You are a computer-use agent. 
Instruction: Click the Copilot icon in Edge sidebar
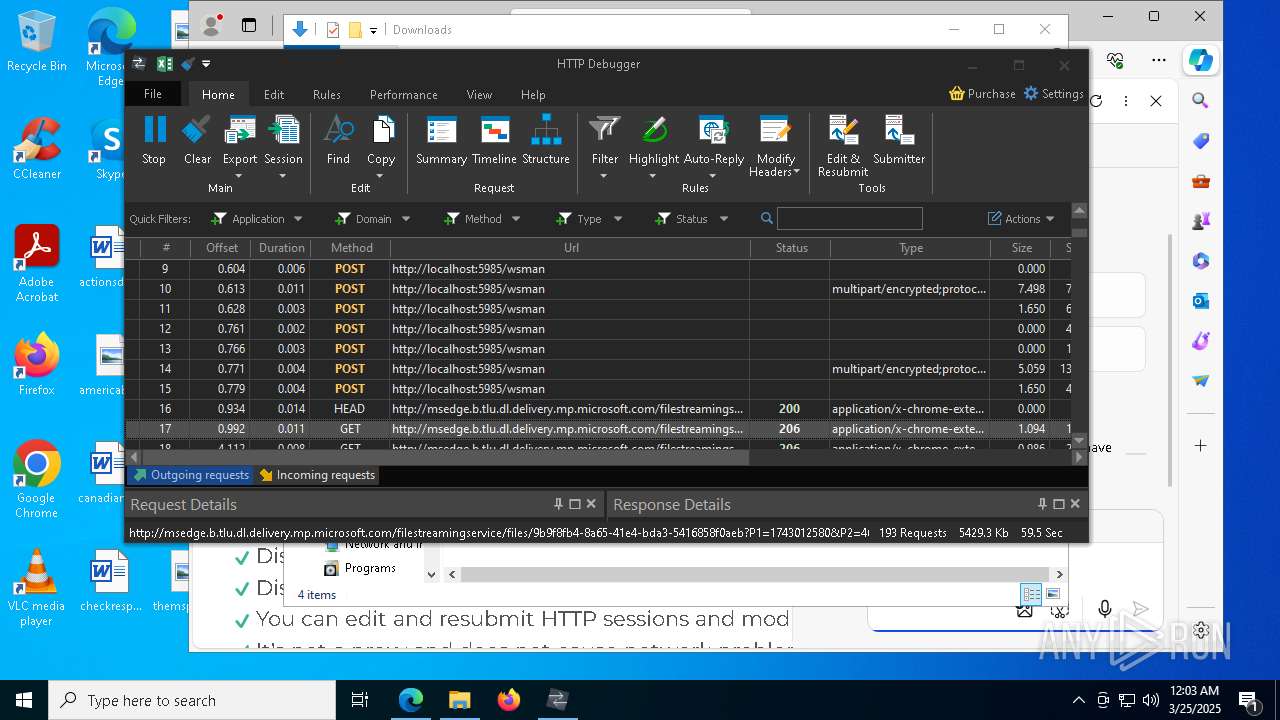click(1200, 60)
